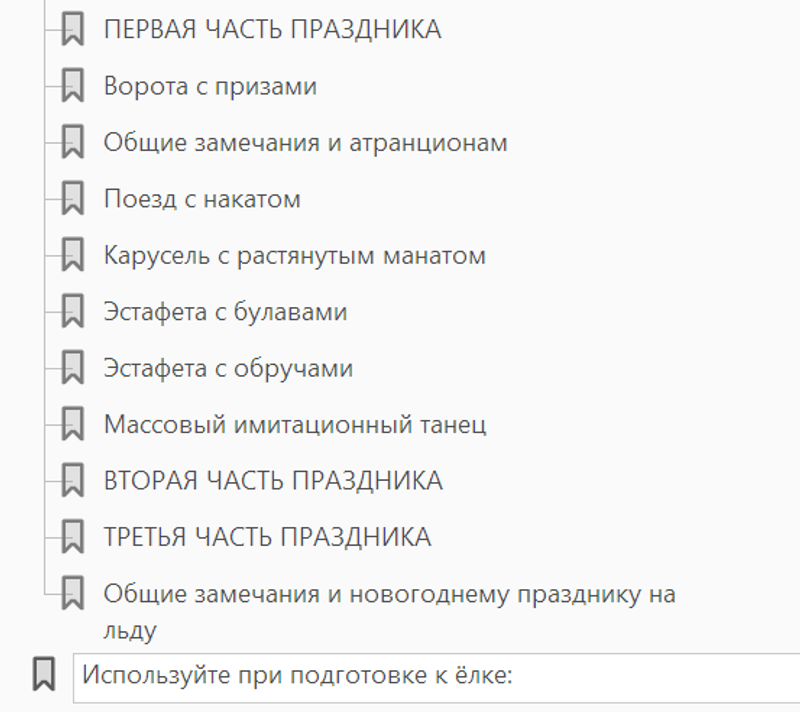Select Общие замечания и атранционам bookmark
The width and height of the screenshot is (800, 712).
click(x=305, y=143)
